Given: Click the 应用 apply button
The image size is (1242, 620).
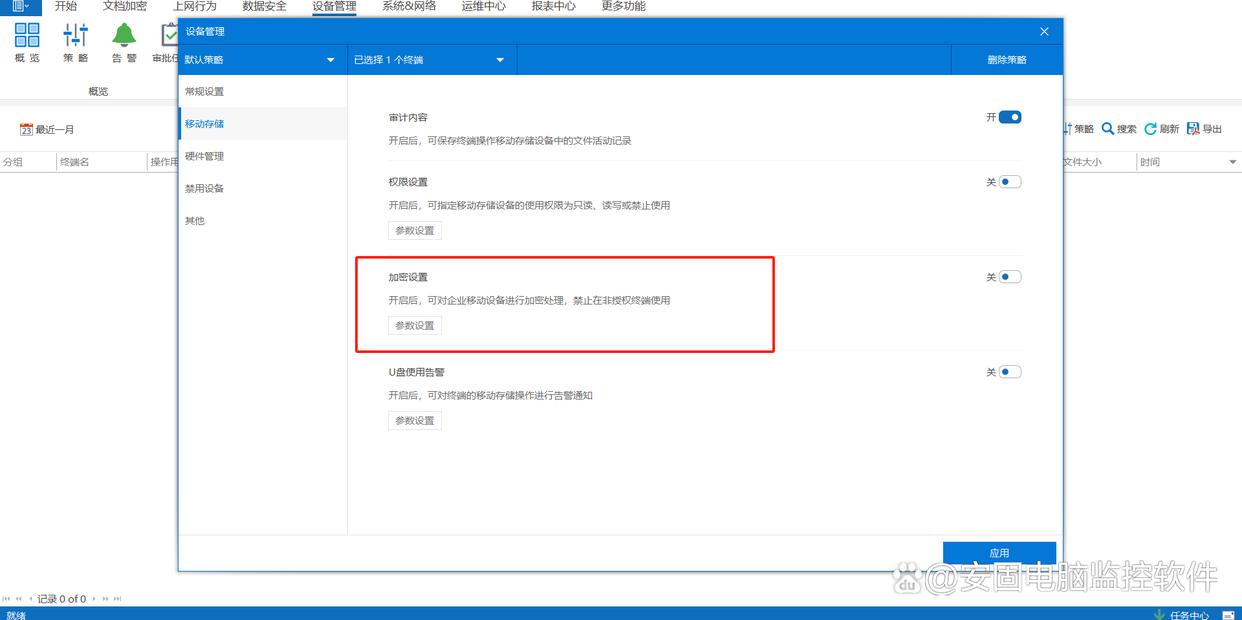Looking at the screenshot, I should [x=999, y=553].
